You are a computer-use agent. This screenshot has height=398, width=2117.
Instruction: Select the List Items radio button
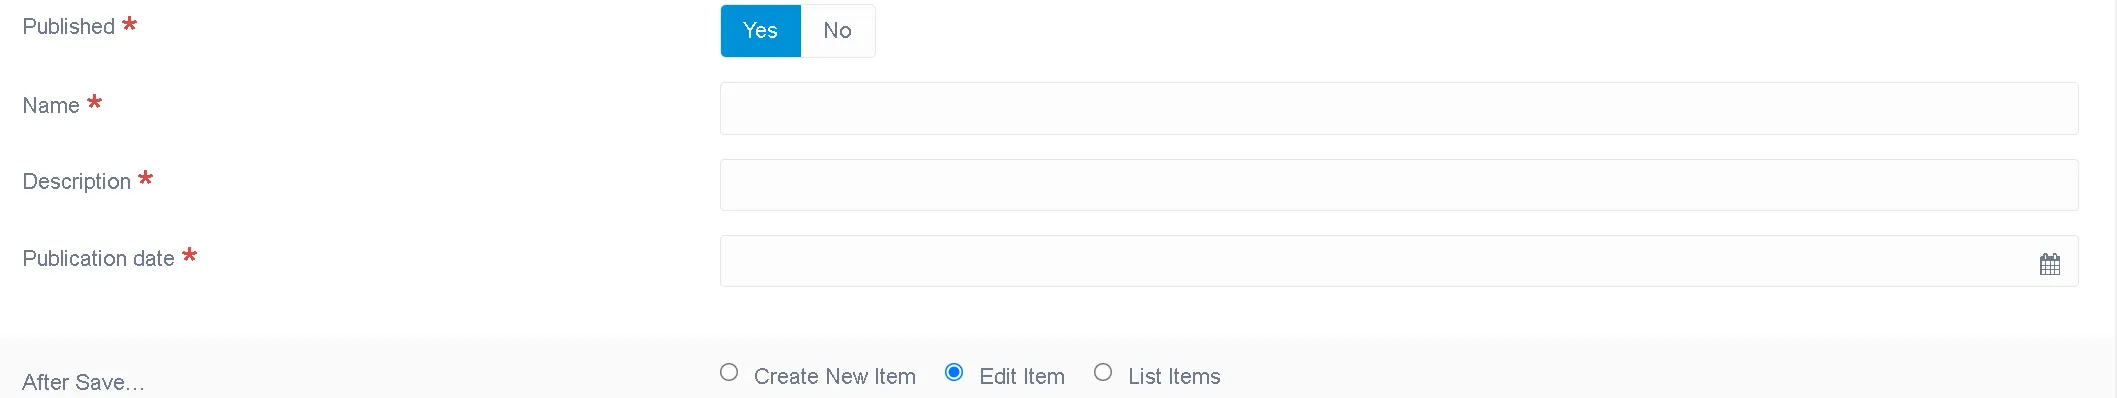click(1103, 372)
